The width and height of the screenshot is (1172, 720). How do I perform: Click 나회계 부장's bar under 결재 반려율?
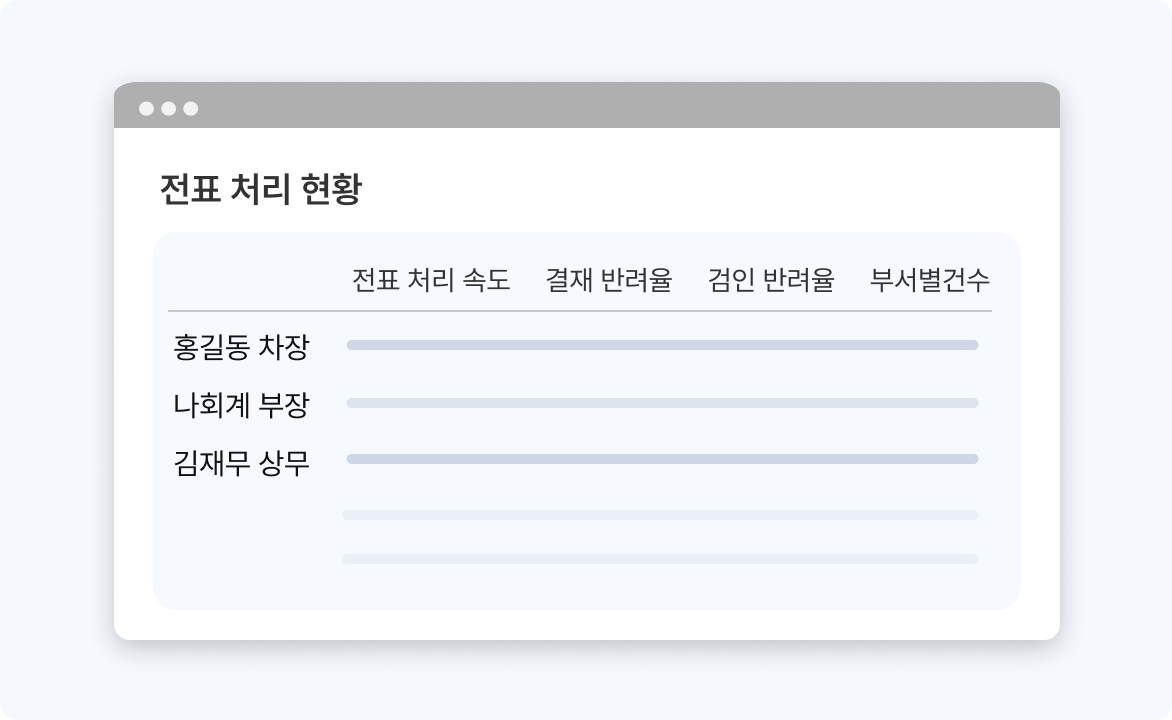point(609,403)
